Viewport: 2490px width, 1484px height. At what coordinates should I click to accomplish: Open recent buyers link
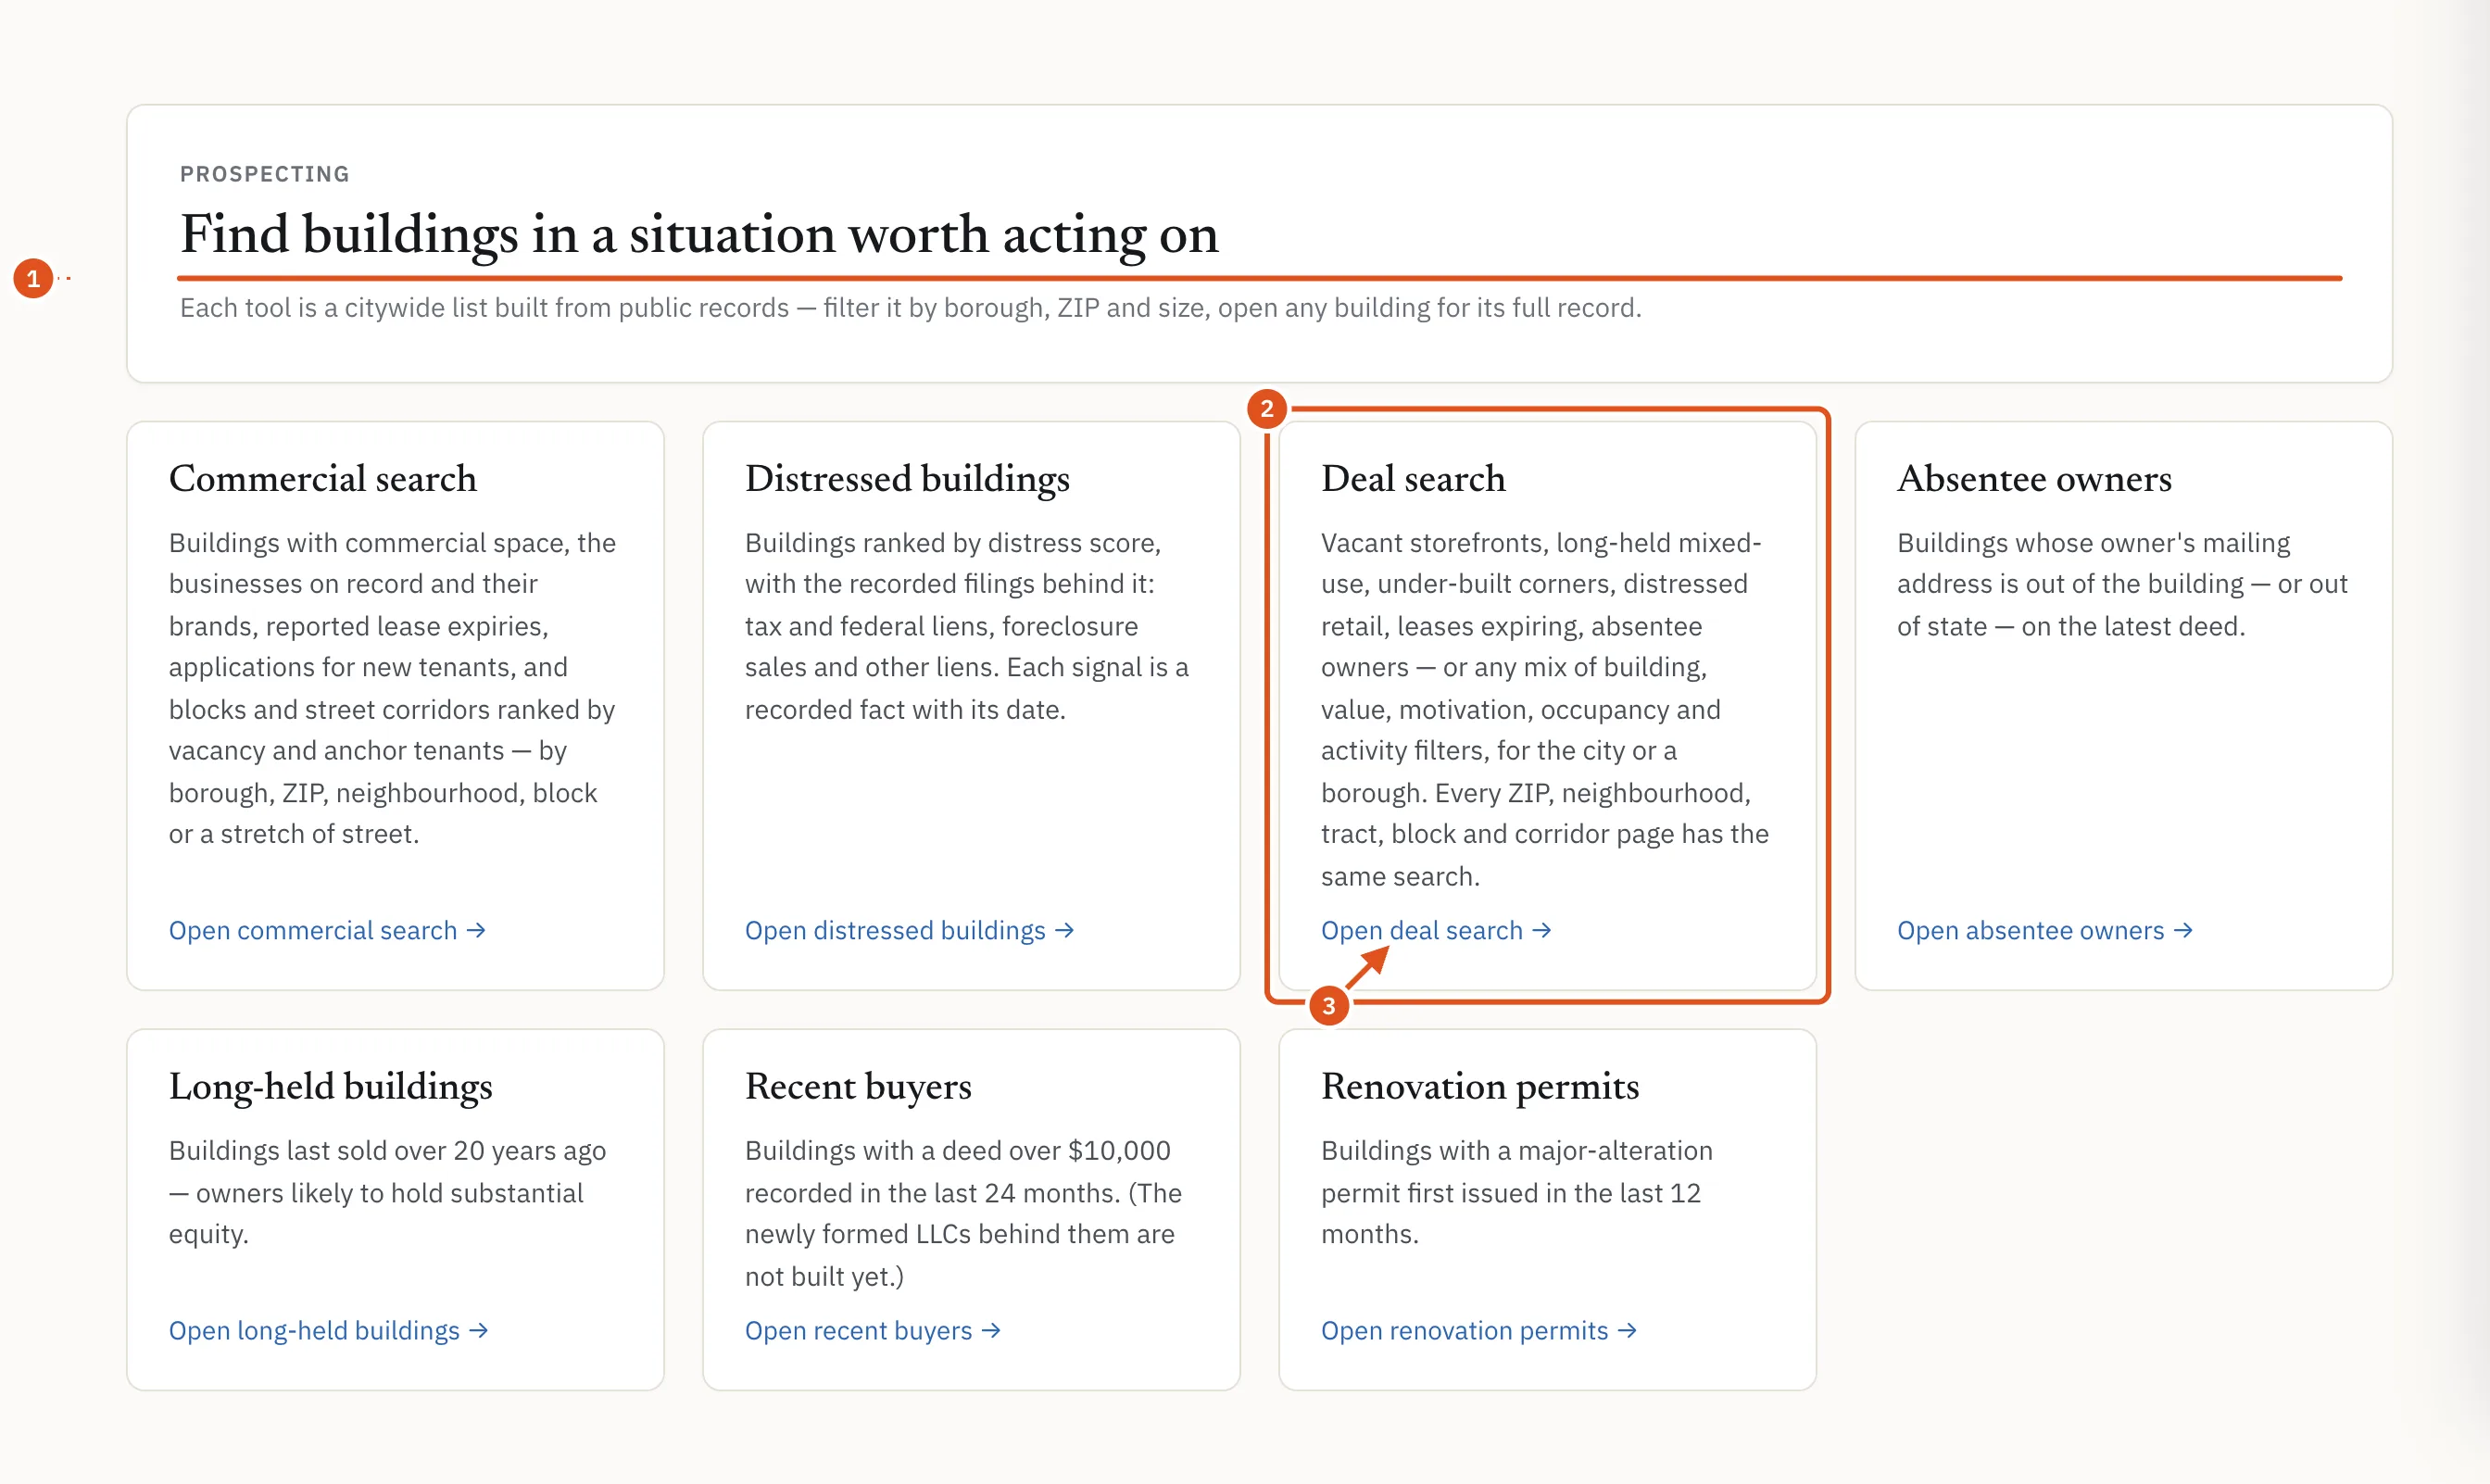click(872, 1330)
